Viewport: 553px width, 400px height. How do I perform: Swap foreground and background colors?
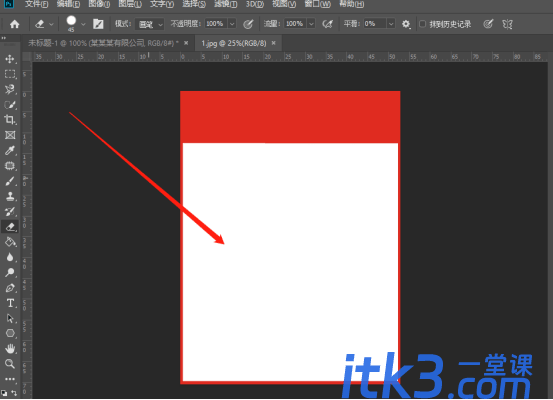coord(14,393)
